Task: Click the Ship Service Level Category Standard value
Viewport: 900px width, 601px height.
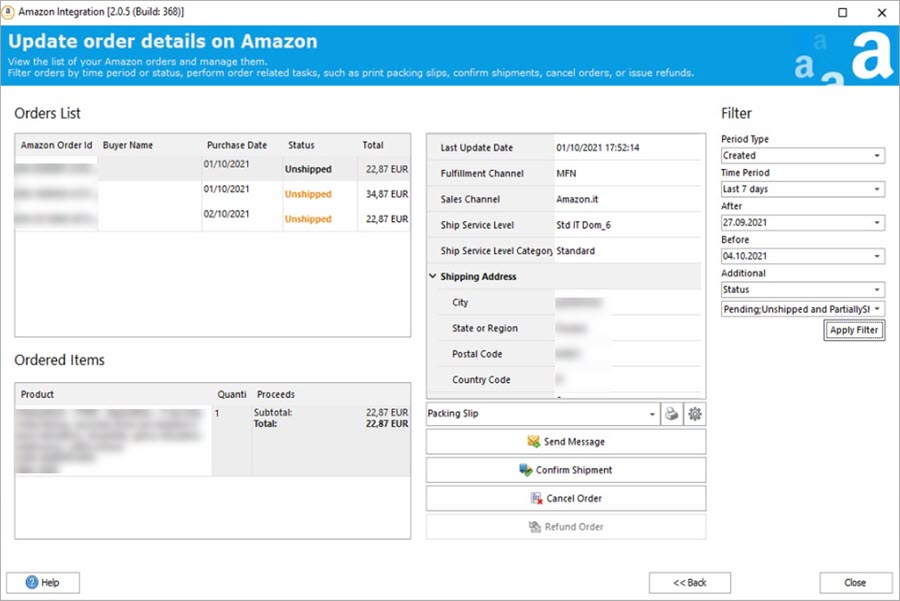Action: (575, 251)
